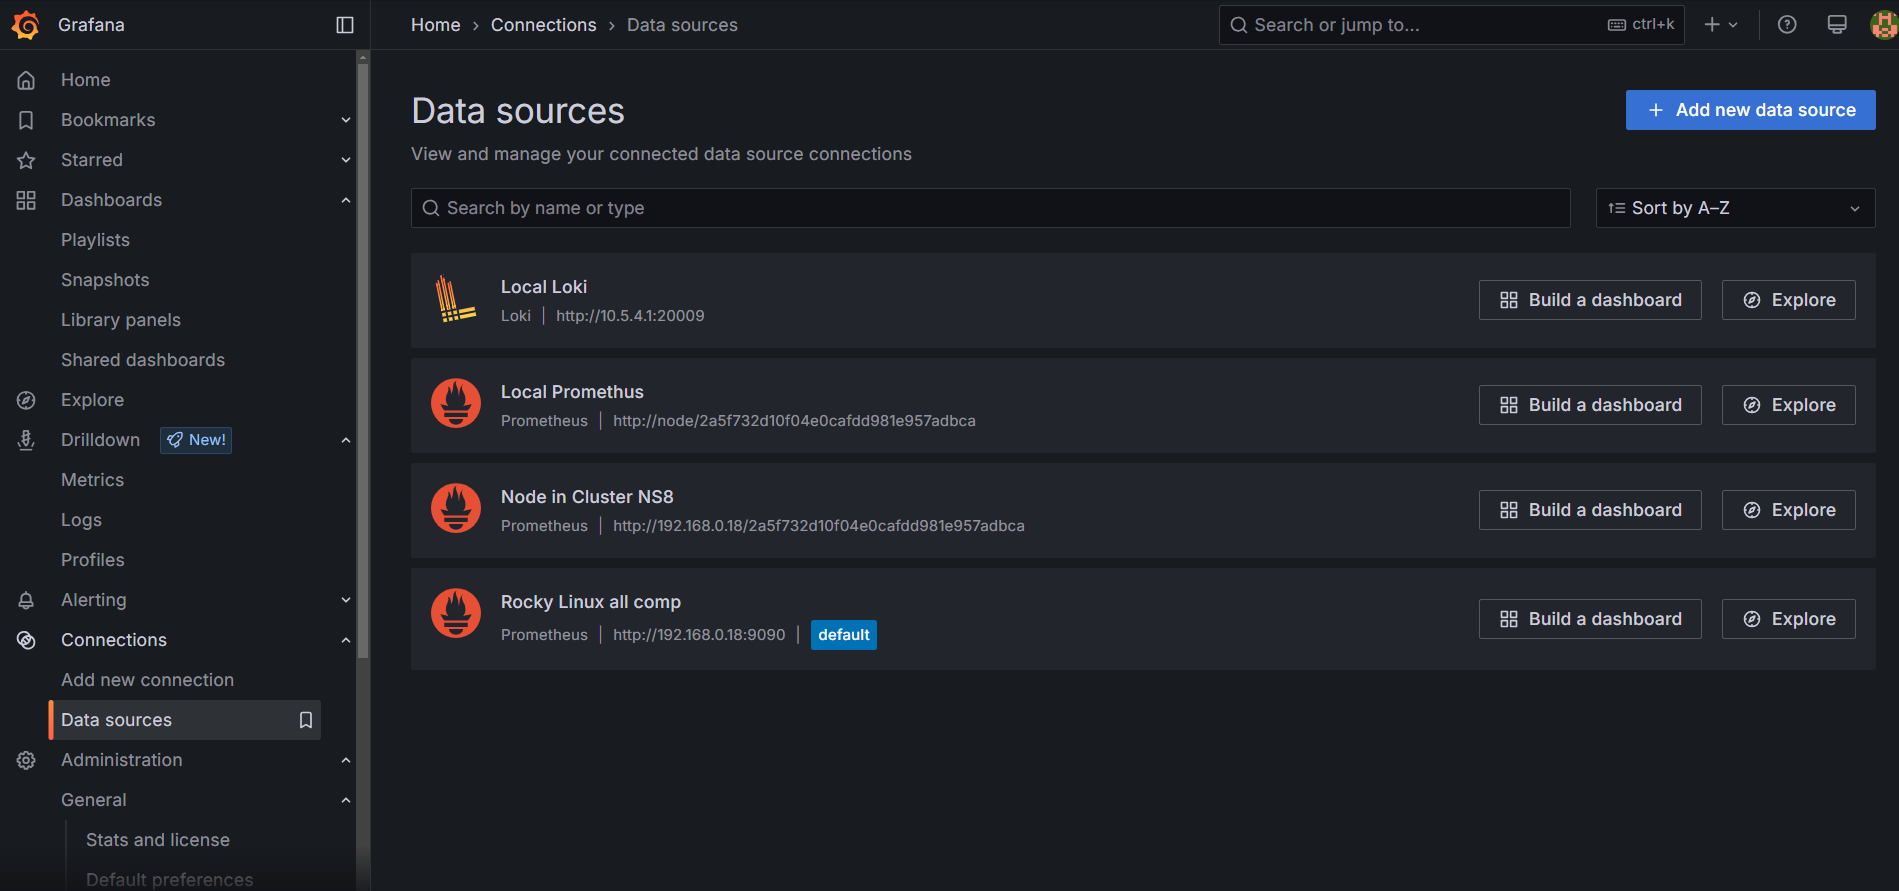Image resolution: width=1899 pixels, height=891 pixels.
Task: Click Add new data source button
Action: pos(1750,110)
